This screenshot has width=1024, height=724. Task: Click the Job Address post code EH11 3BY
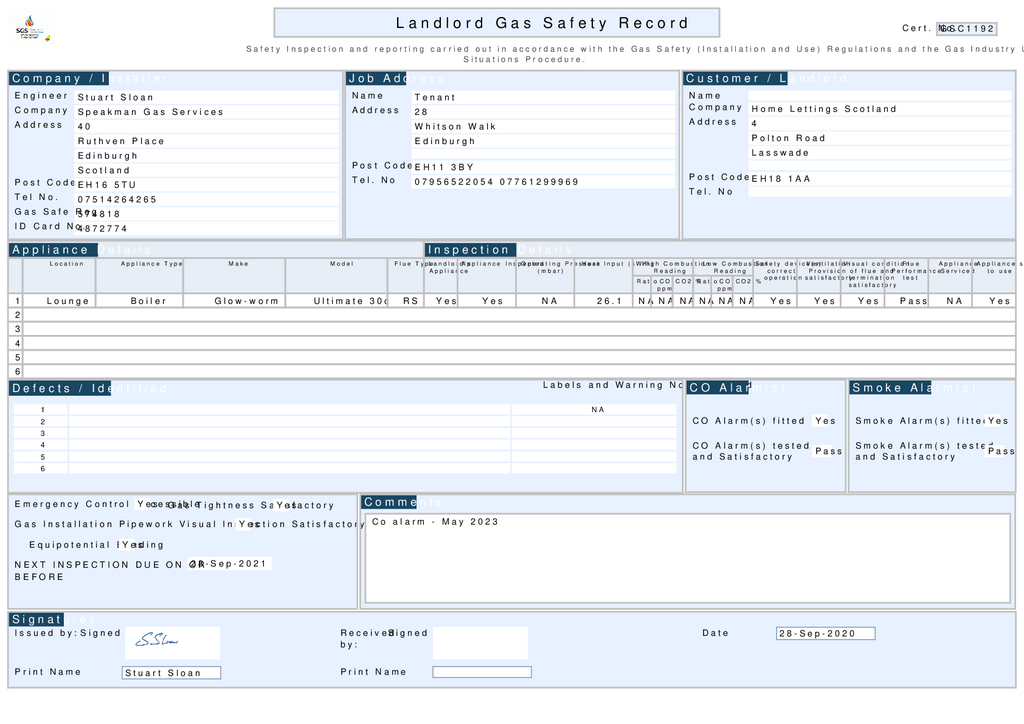click(x=544, y=167)
